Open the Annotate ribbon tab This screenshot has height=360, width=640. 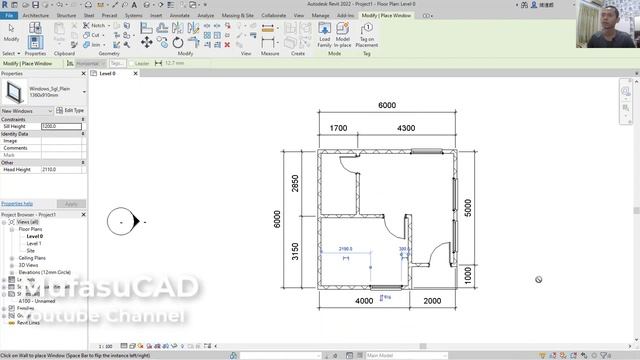180,16
